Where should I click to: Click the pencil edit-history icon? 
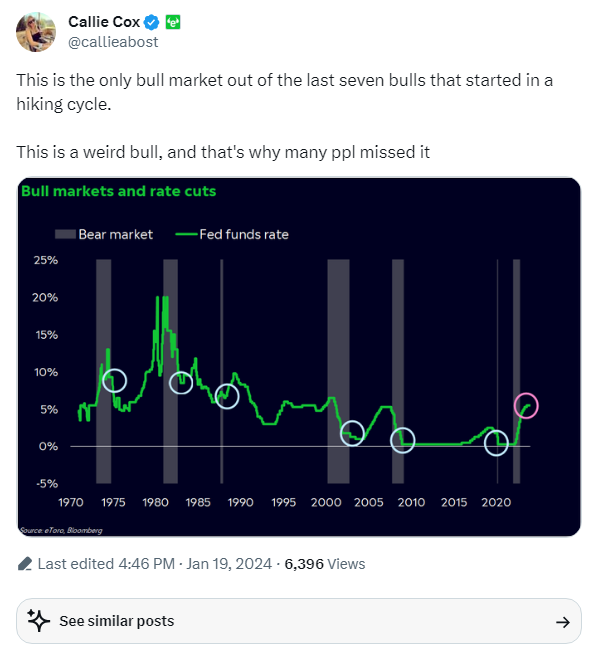(25, 564)
